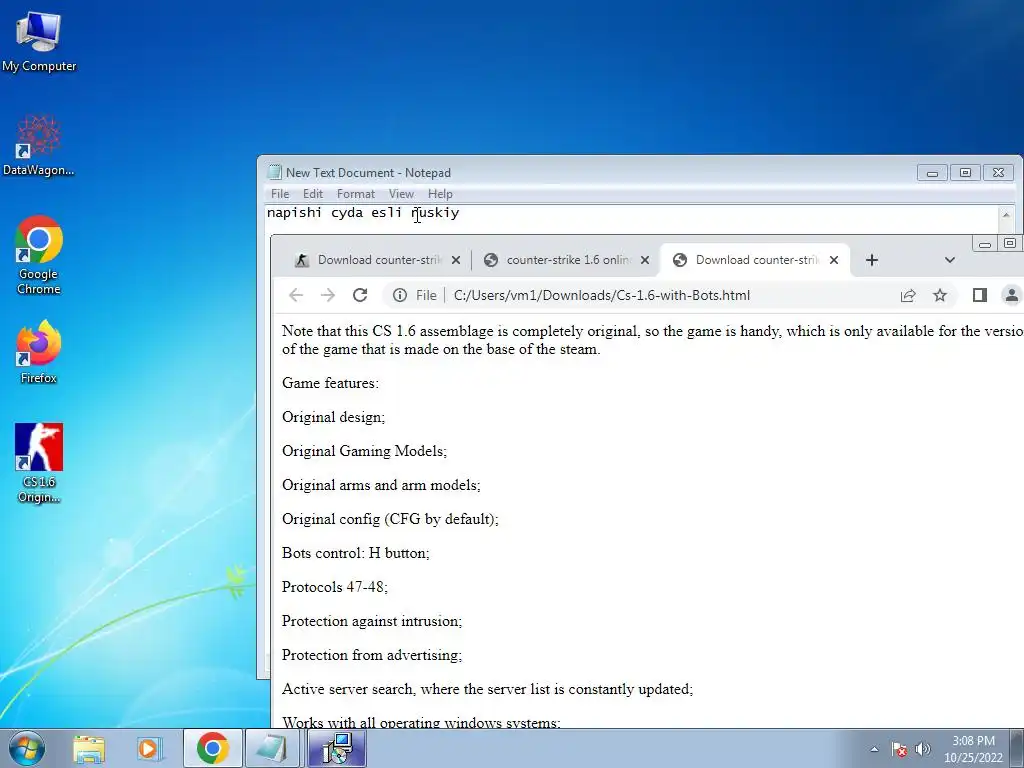Place cursor in Notepad text 'napishi cyda'
1024x768 pixels.
(314, 213)
